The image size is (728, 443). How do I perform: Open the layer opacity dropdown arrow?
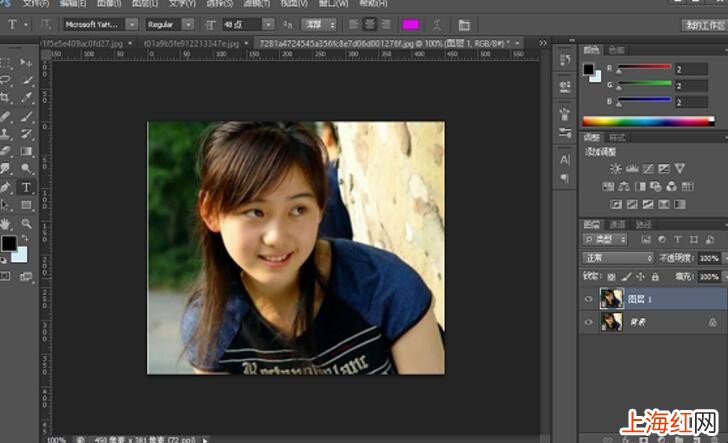(x=725, y=258)
